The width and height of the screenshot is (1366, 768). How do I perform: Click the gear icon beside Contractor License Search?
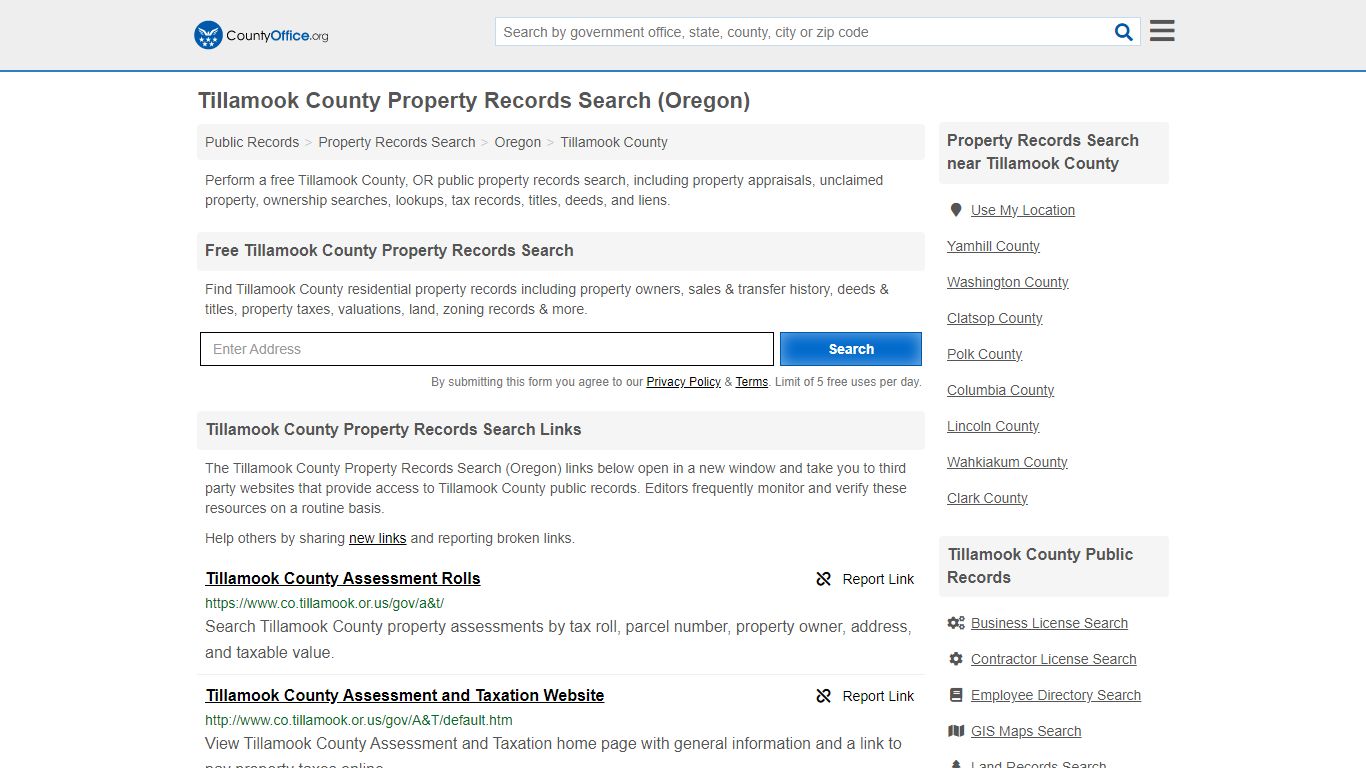[x=956, y=659]
